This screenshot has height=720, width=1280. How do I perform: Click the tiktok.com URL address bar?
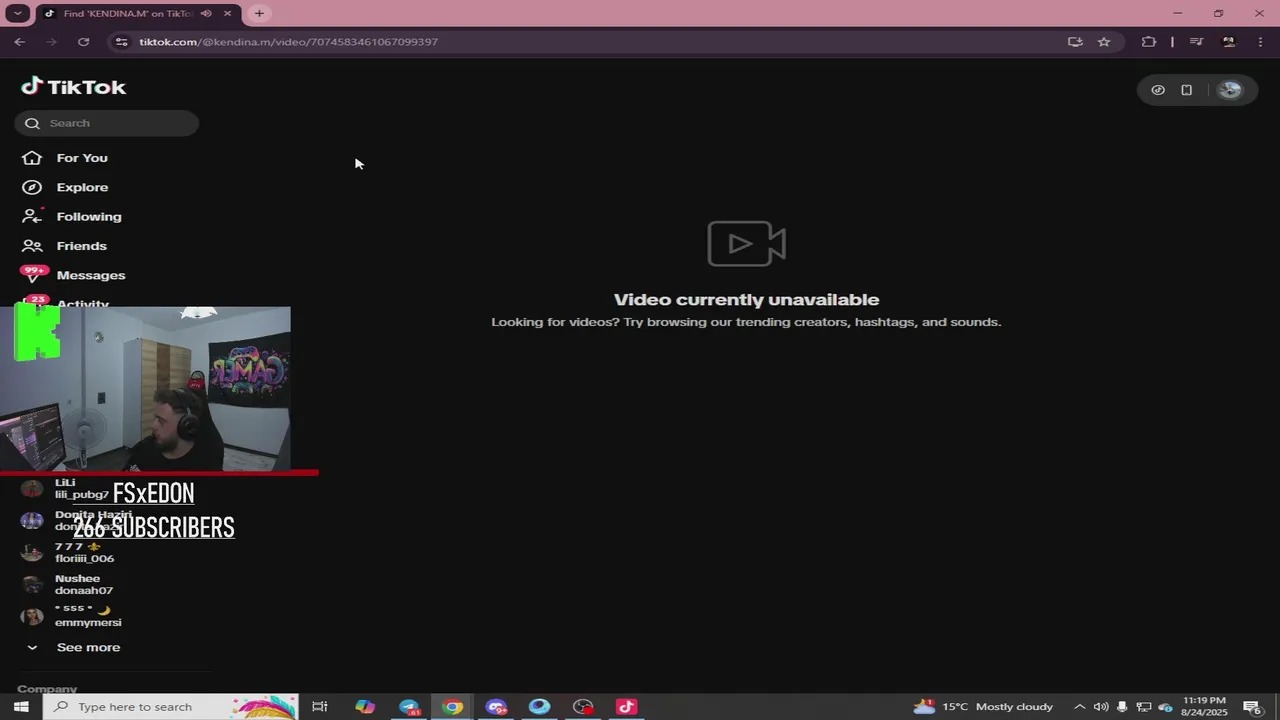click(288, 42)
